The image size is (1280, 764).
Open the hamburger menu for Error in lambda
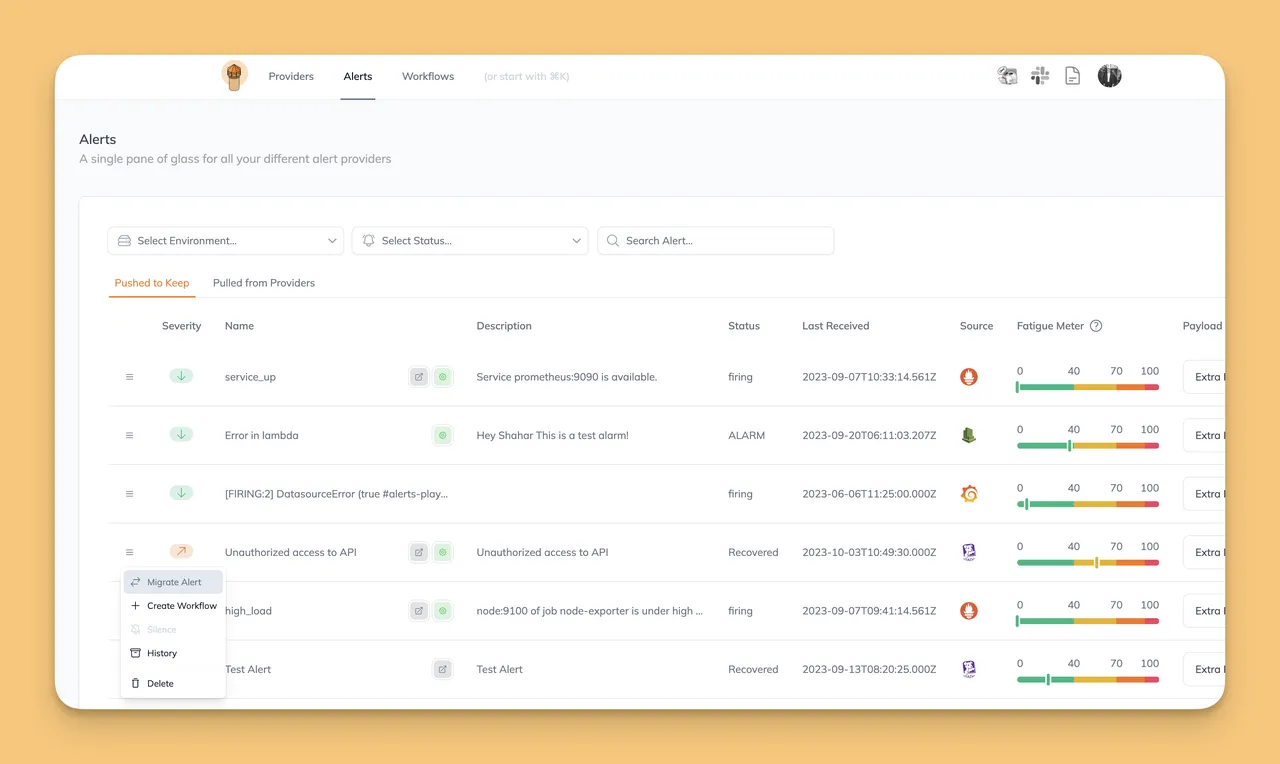129,435
